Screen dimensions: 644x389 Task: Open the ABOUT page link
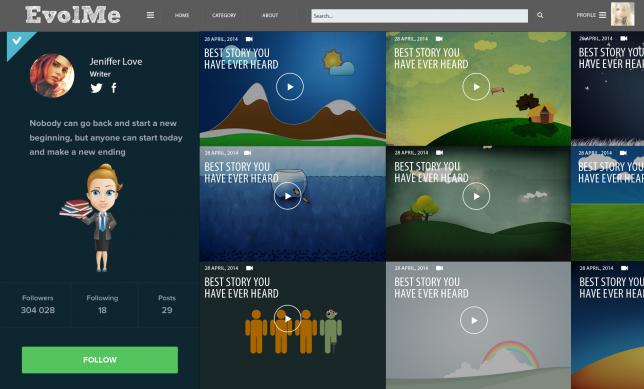(x=270, y=15)
